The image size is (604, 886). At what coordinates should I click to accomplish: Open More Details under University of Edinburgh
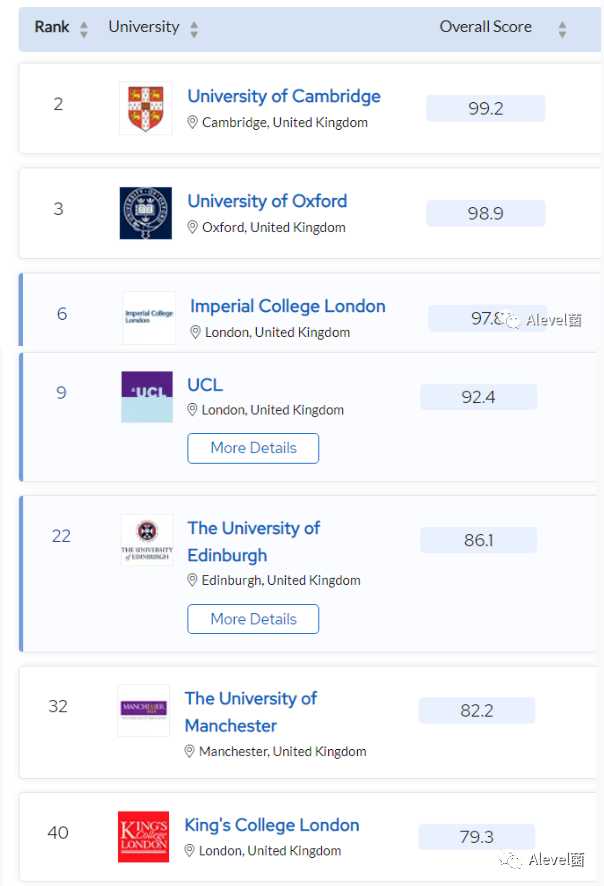click(253, 619)
